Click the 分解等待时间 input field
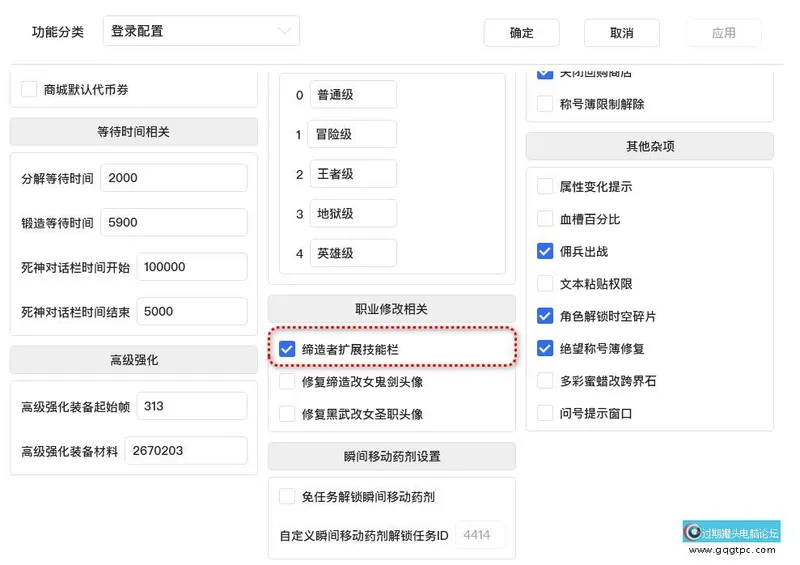This screenshot has height=565, width=800. pyautogui.click(x=174, y=178)
